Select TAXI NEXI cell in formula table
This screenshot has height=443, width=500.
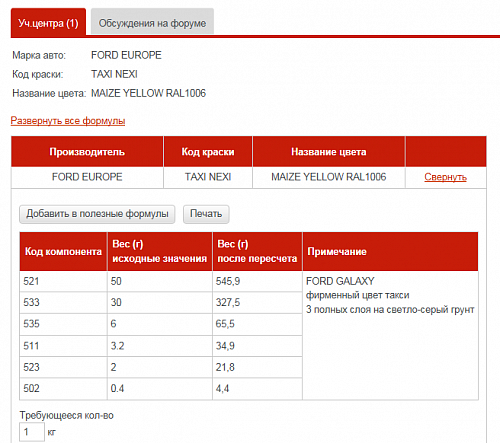click(208, 177)
